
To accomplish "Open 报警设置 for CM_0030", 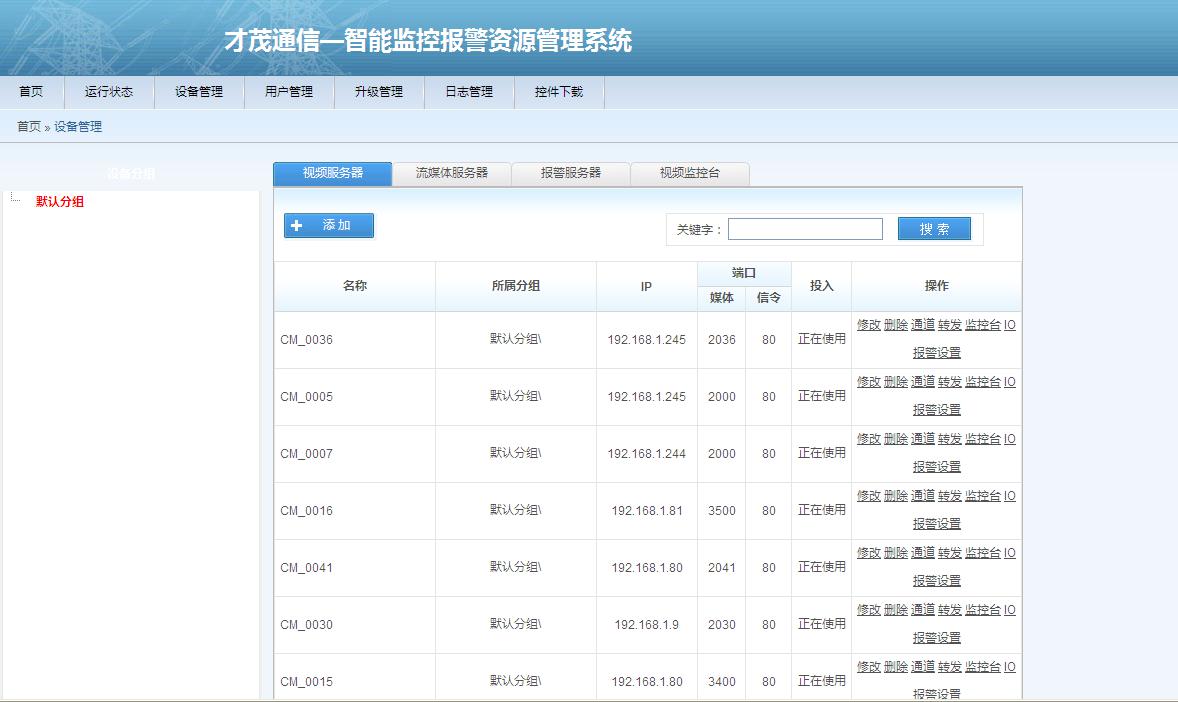I will tap(936, 638).
